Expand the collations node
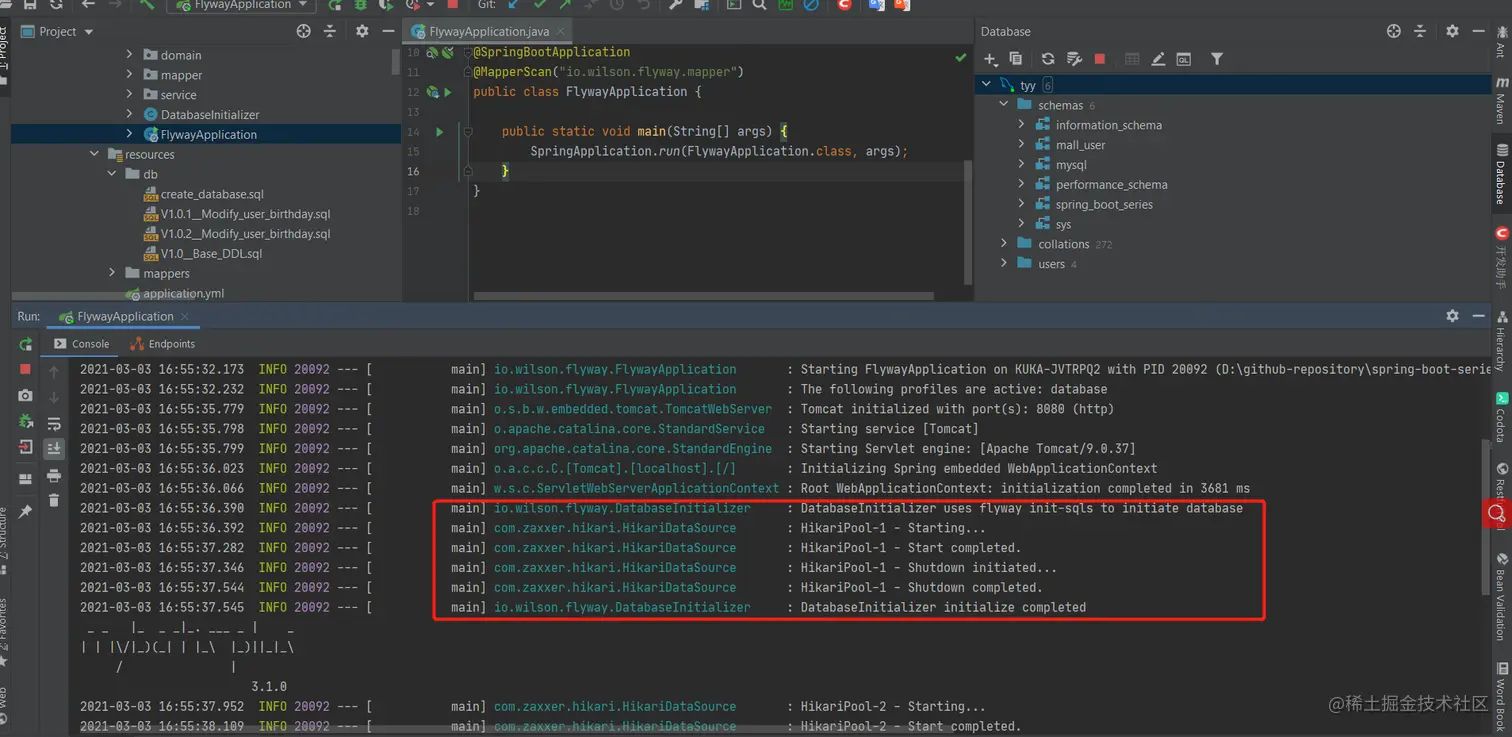1512x737 pixels. (x=1004, y=244)
